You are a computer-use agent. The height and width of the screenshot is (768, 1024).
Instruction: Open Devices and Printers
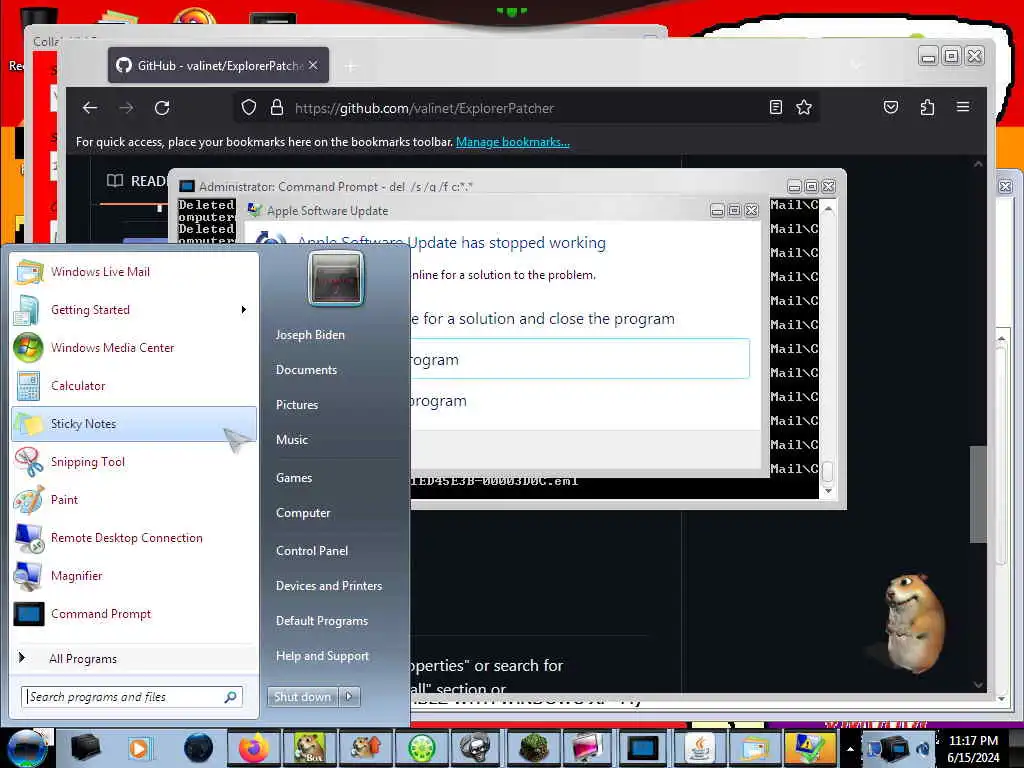329,586
